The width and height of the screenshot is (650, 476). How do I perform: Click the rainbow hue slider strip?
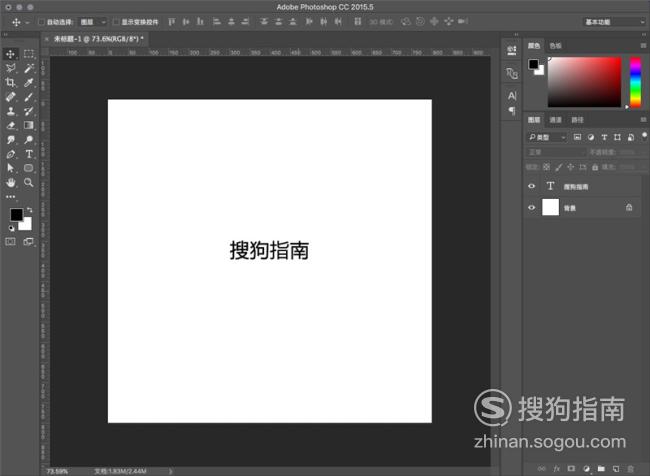(635, 82)
